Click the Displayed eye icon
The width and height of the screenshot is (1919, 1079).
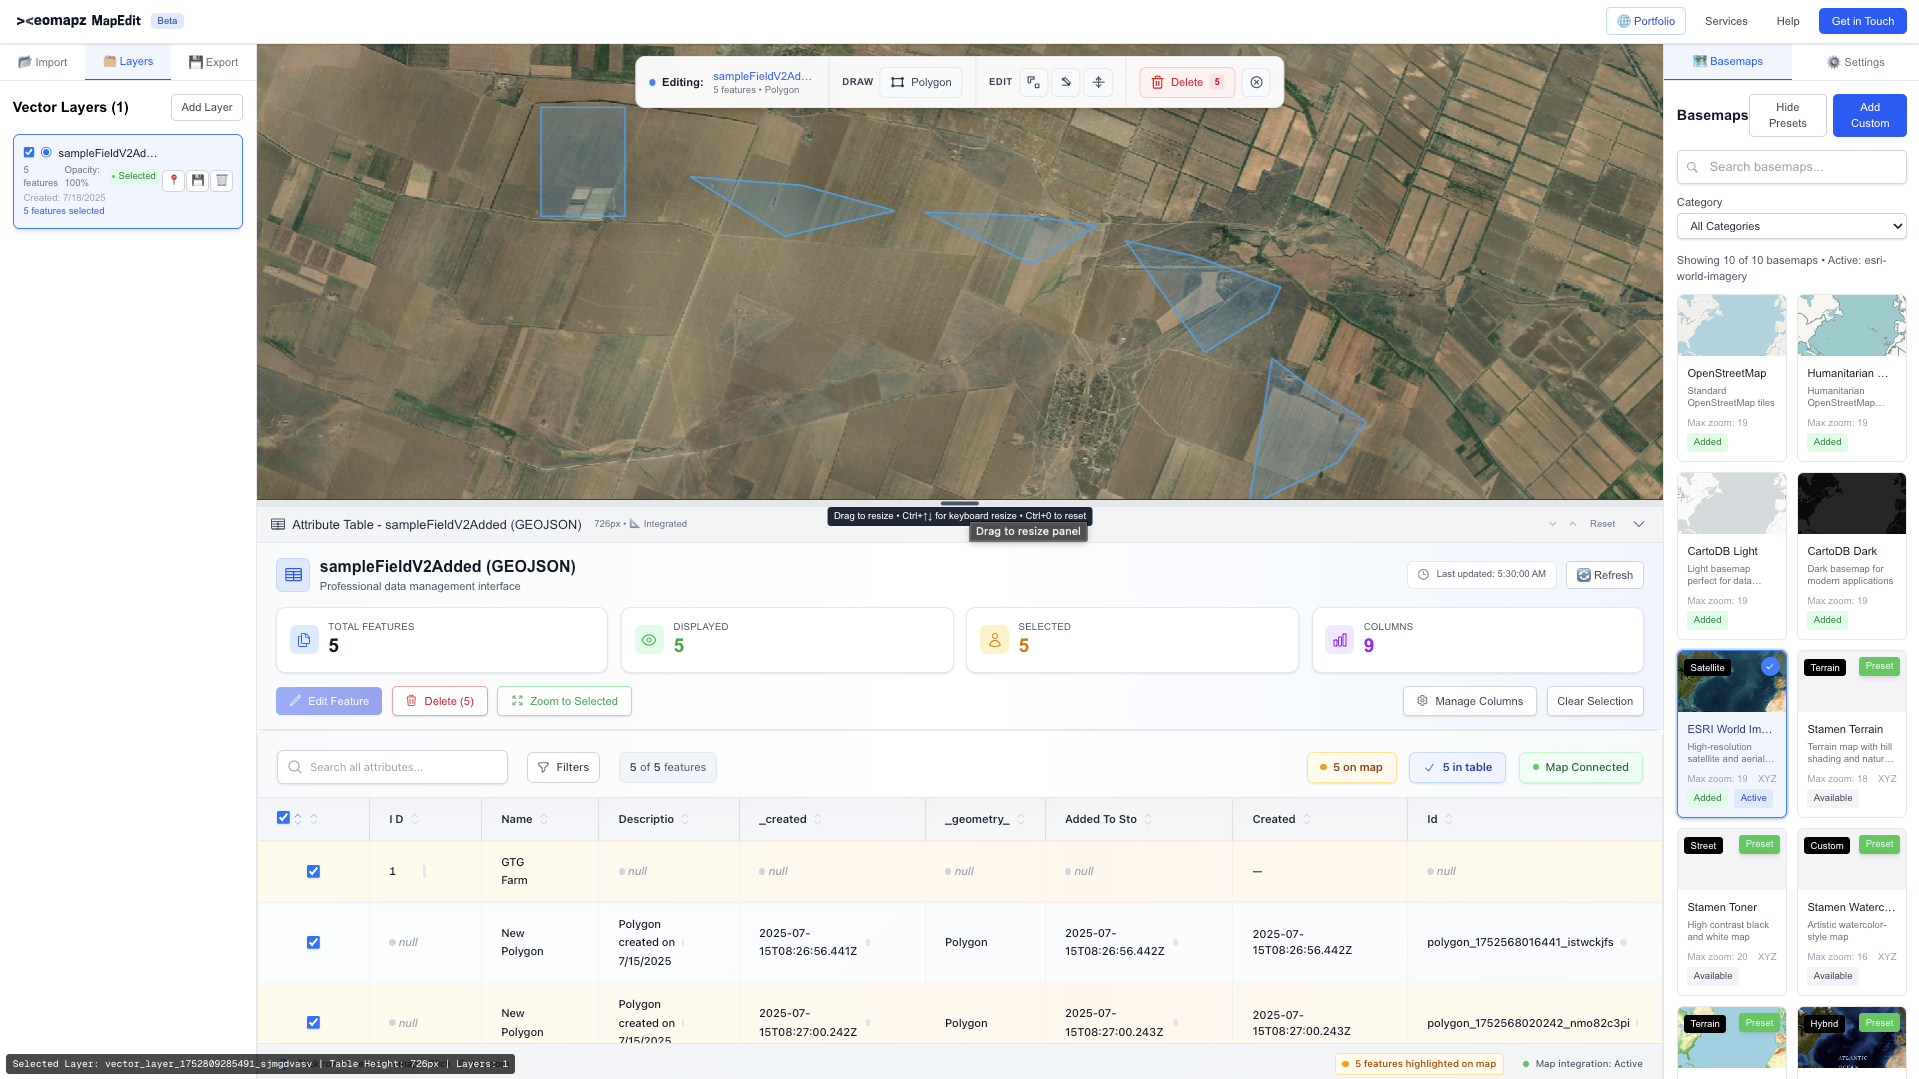(649, 639)
